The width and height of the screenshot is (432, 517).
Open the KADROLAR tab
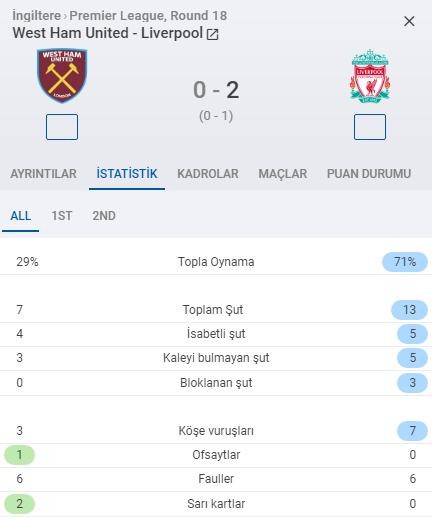(208, 174)
